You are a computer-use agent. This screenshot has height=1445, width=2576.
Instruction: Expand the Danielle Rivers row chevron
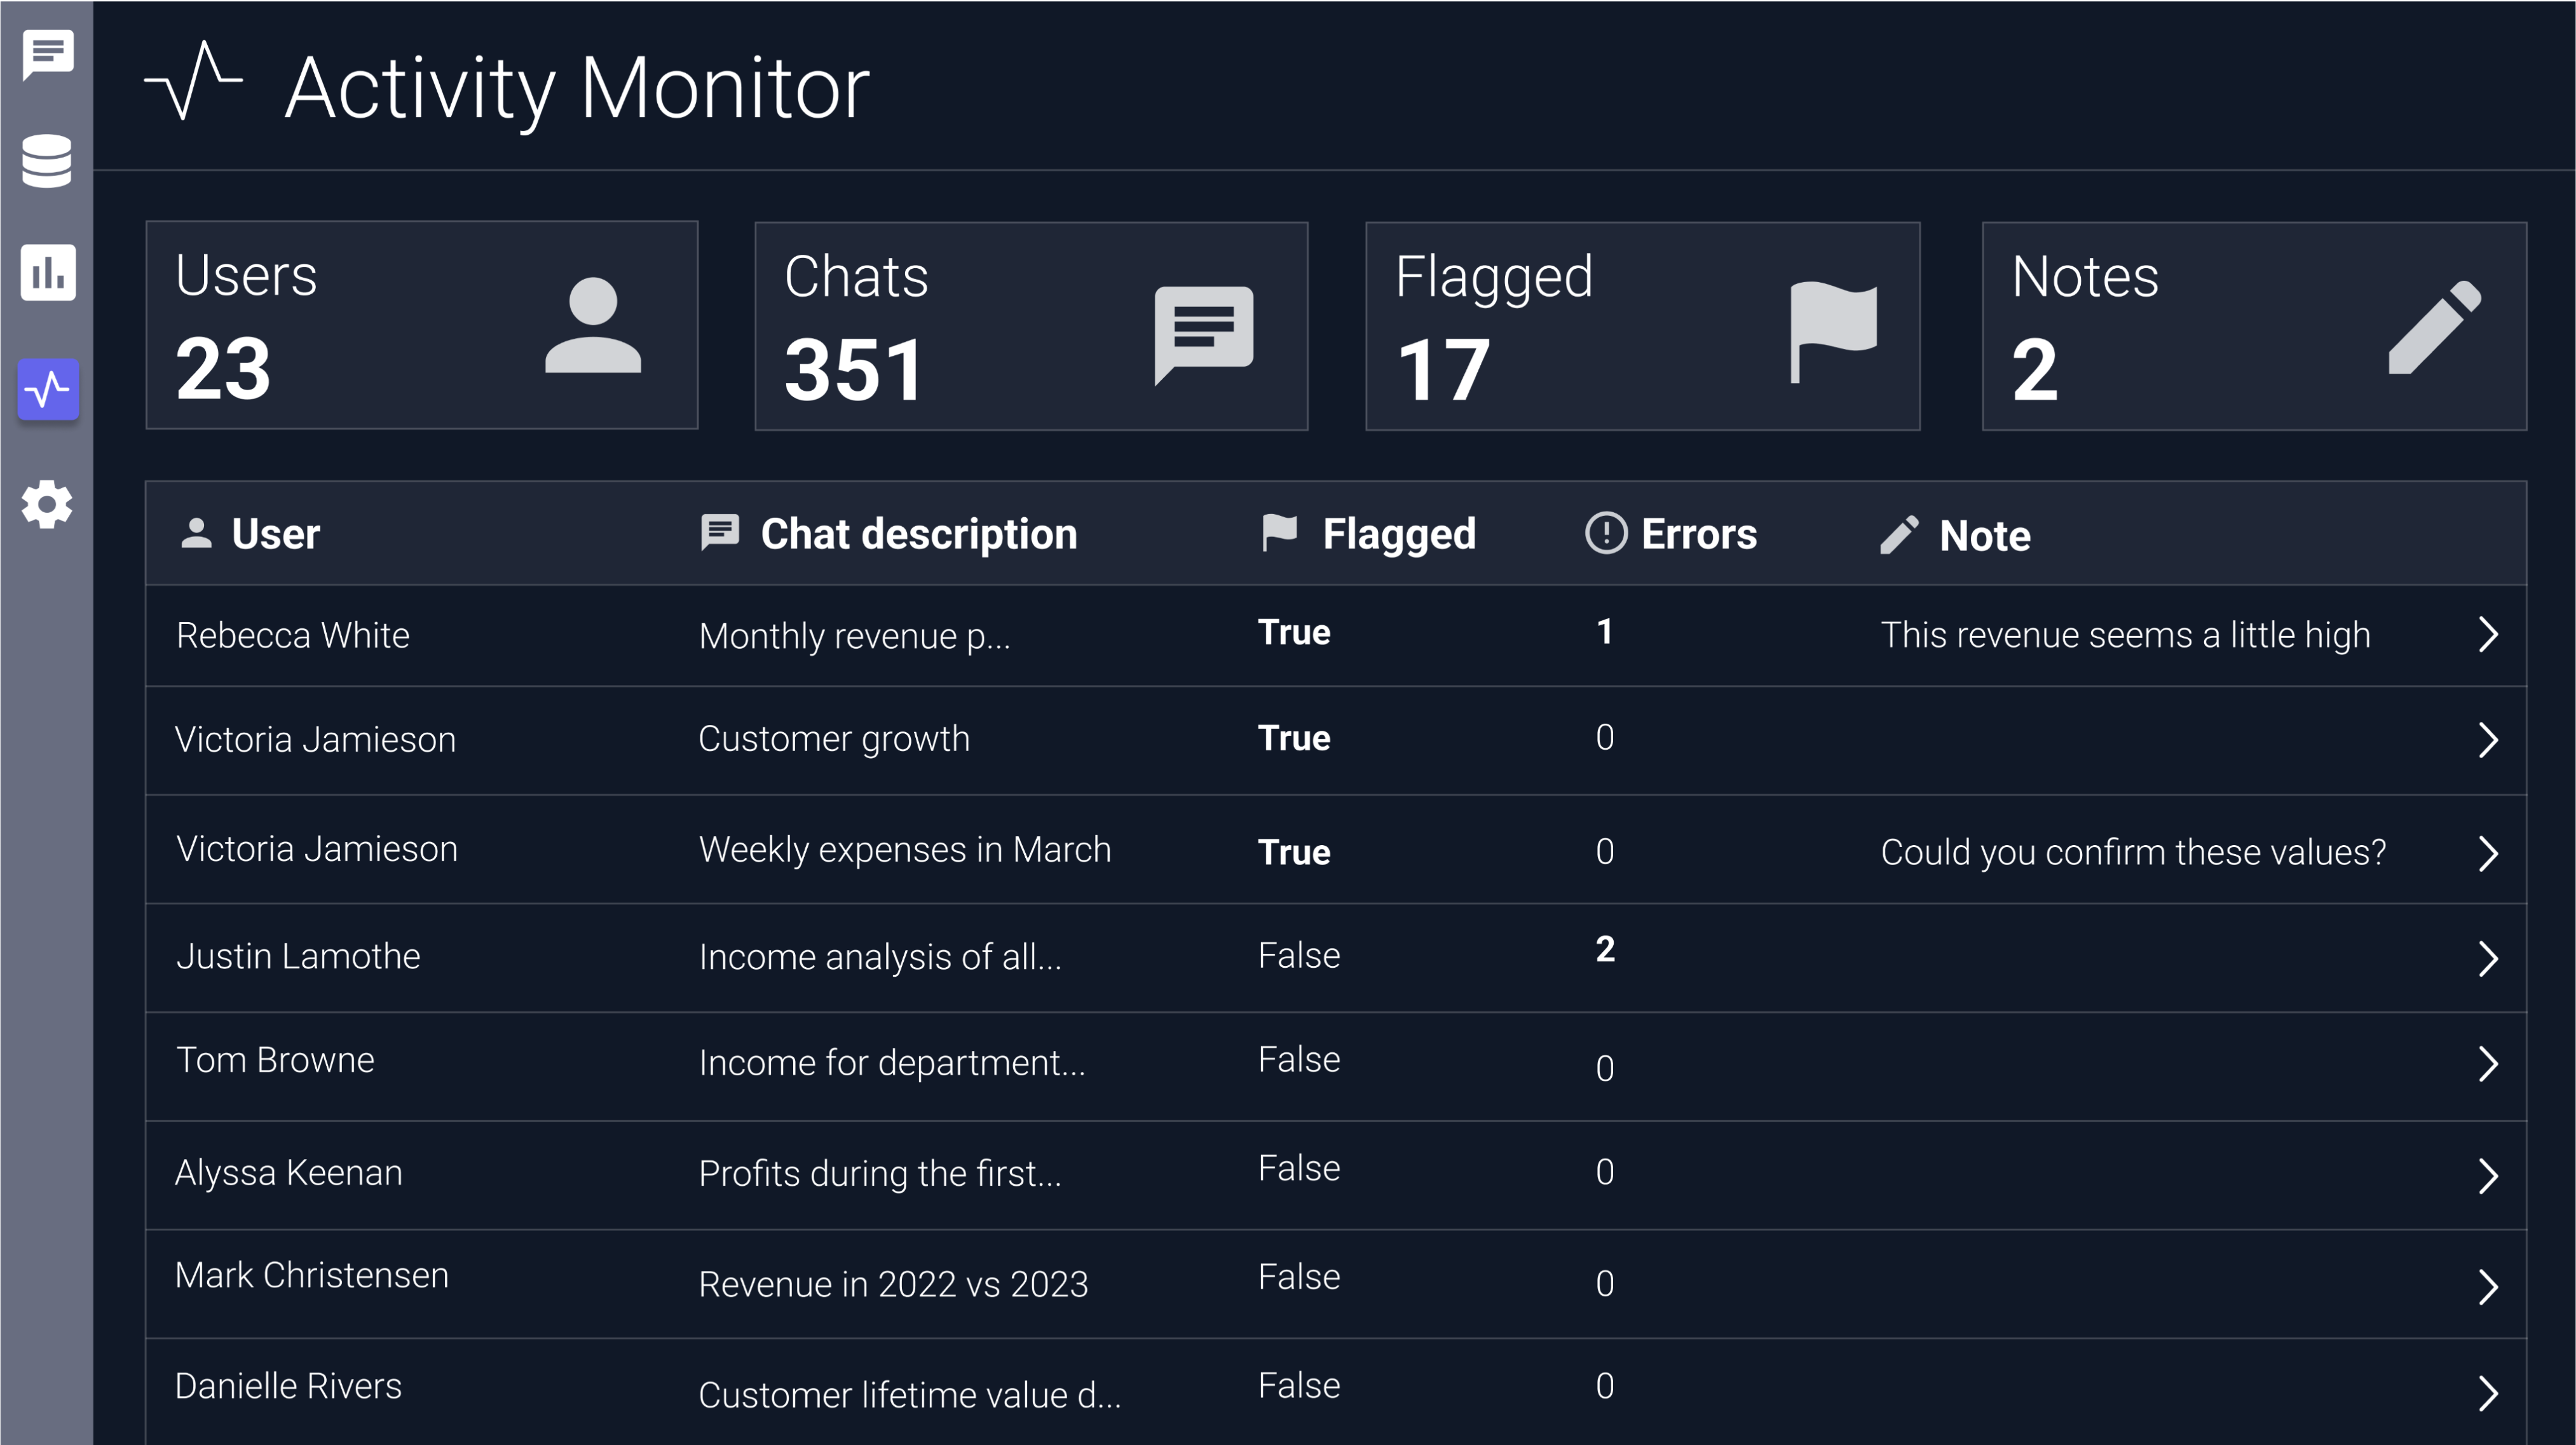[x=2489, y=1393]
